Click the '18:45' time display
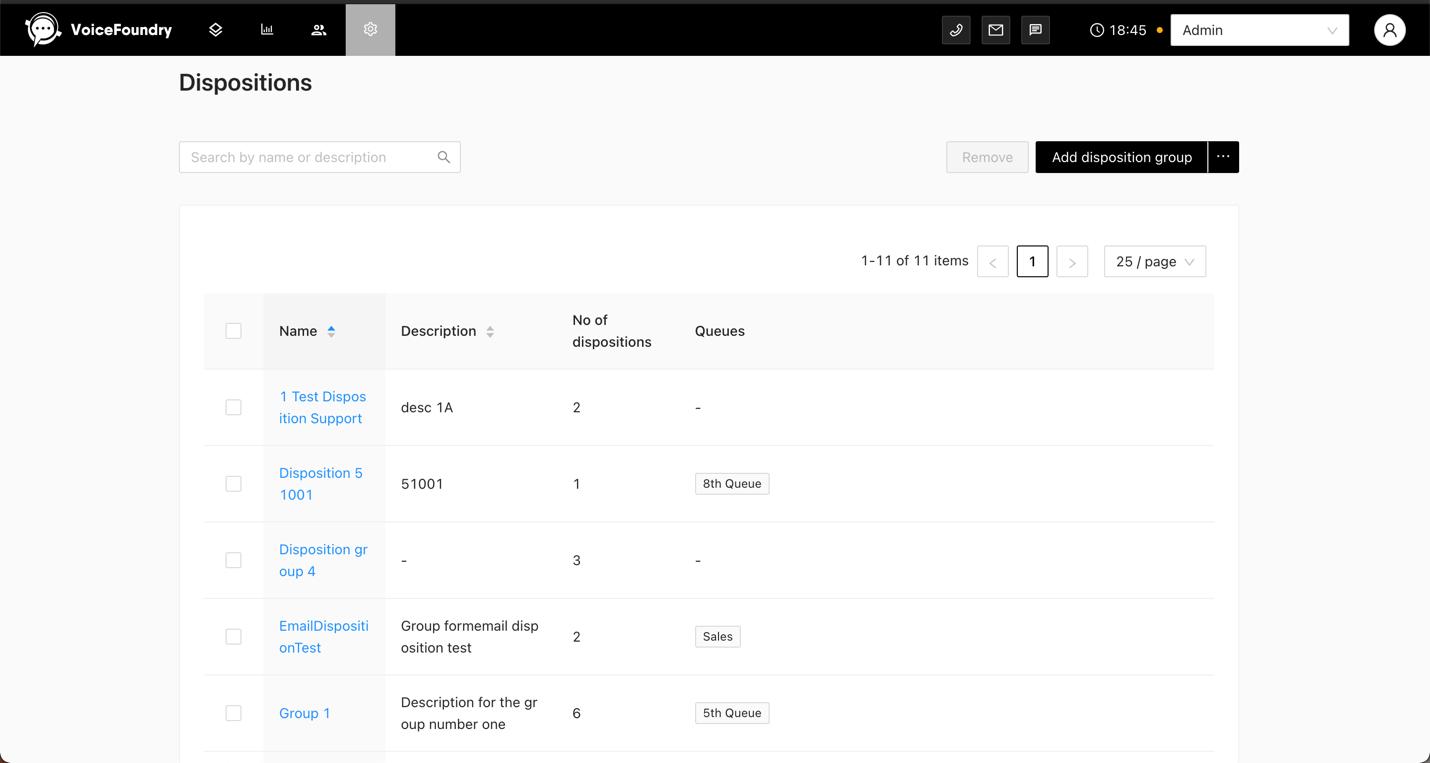 tap(1128, 30)
